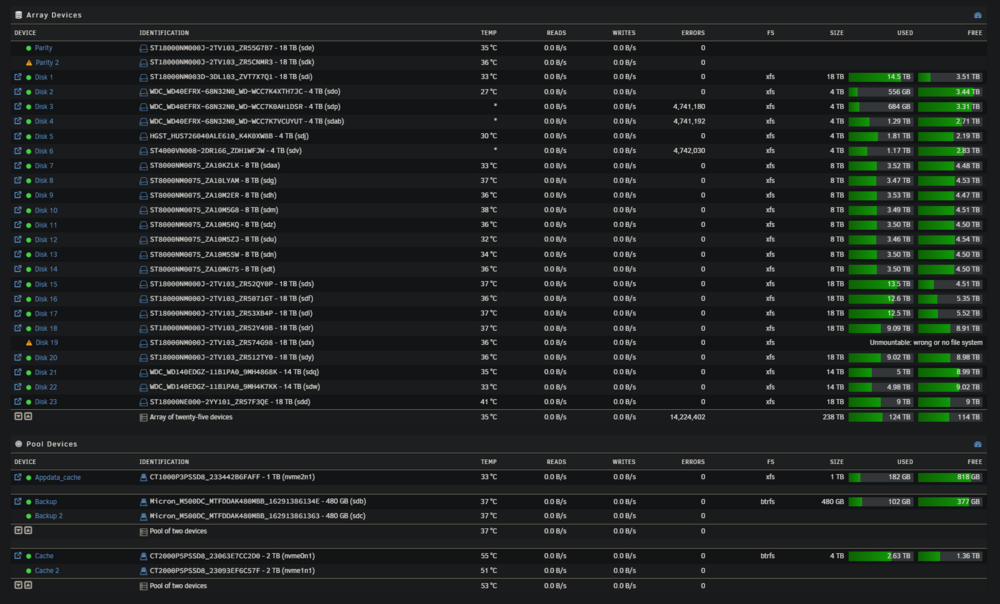
Task: Open the Cache 2 device link
Action: pos(47,571)
